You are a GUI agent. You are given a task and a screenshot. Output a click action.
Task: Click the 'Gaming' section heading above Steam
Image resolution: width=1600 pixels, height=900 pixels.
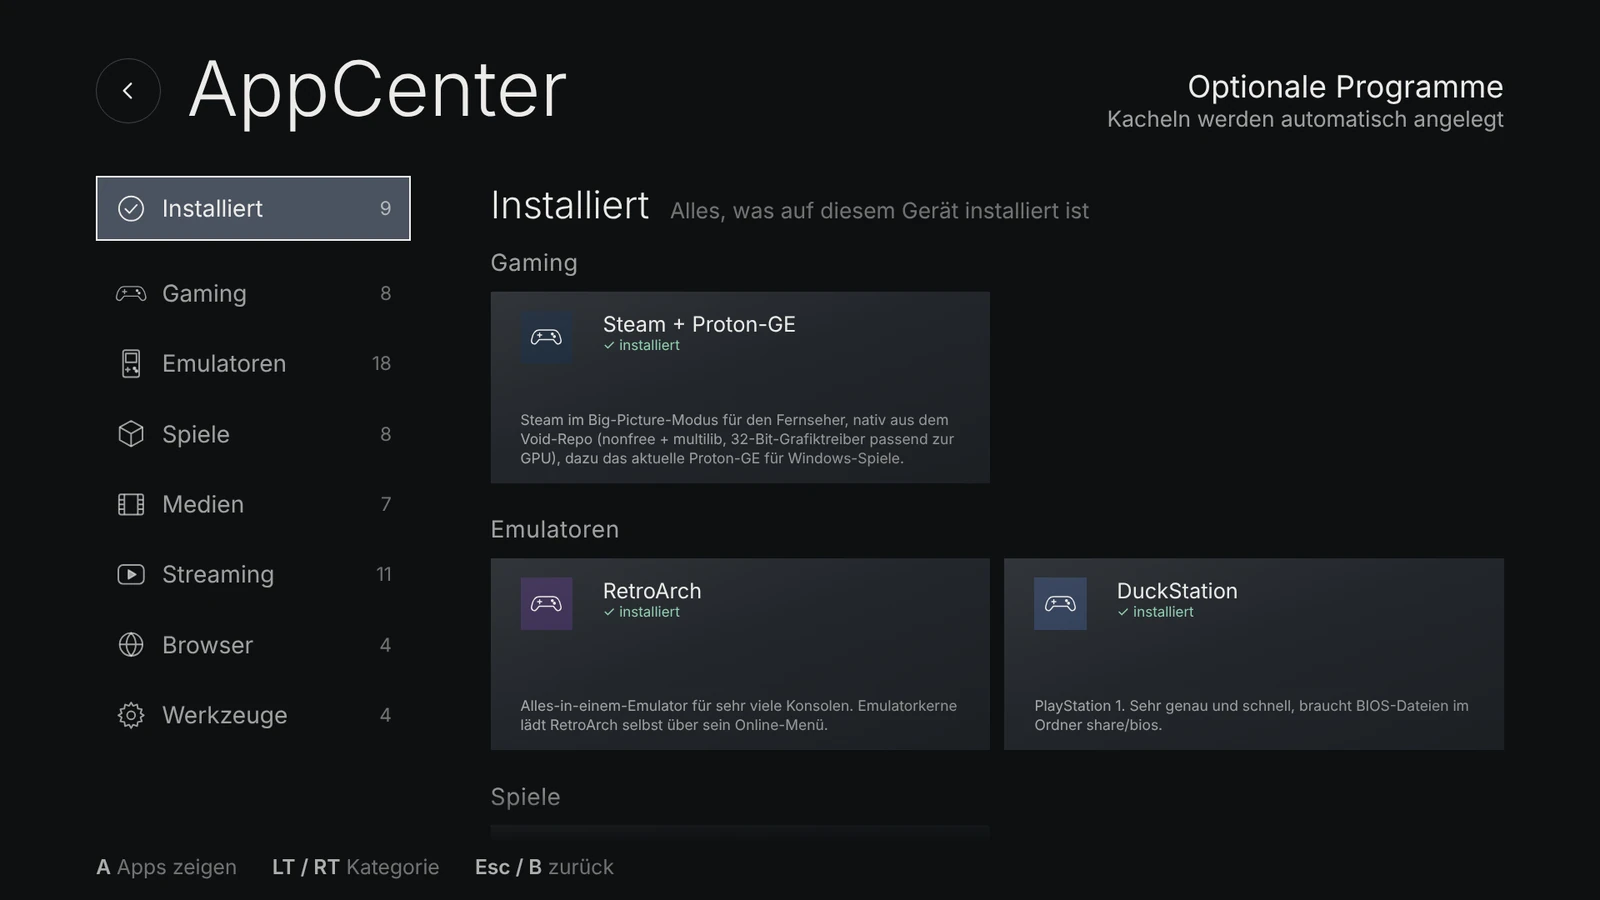[x=534, y=263]
